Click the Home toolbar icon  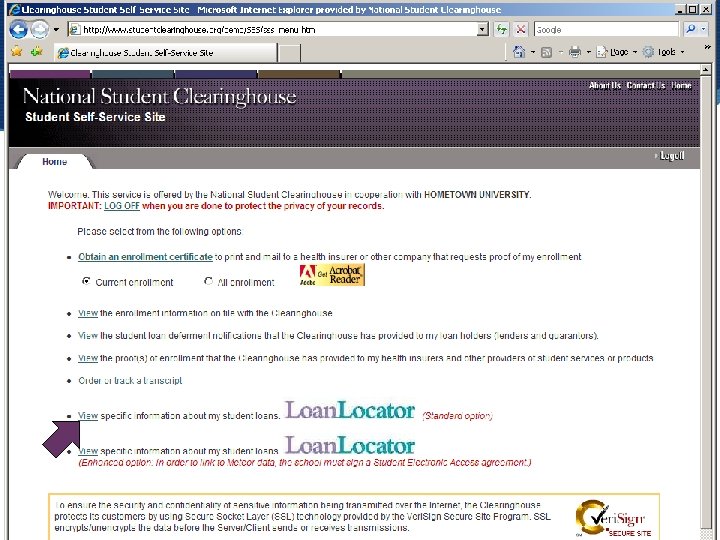[x=519, y=52]
